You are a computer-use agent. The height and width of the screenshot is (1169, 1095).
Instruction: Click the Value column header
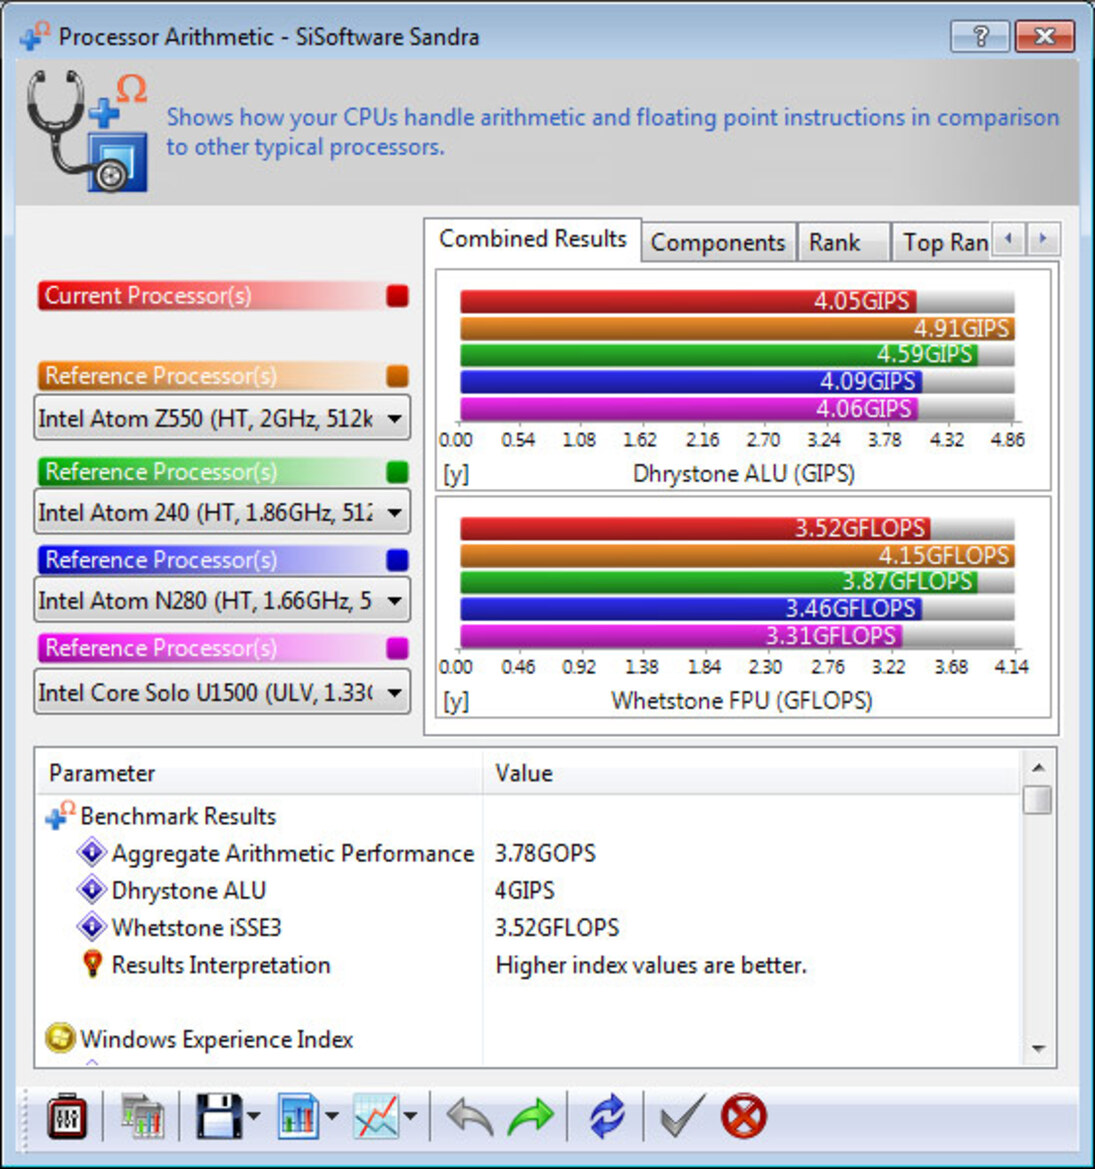(x=751, y=773)
